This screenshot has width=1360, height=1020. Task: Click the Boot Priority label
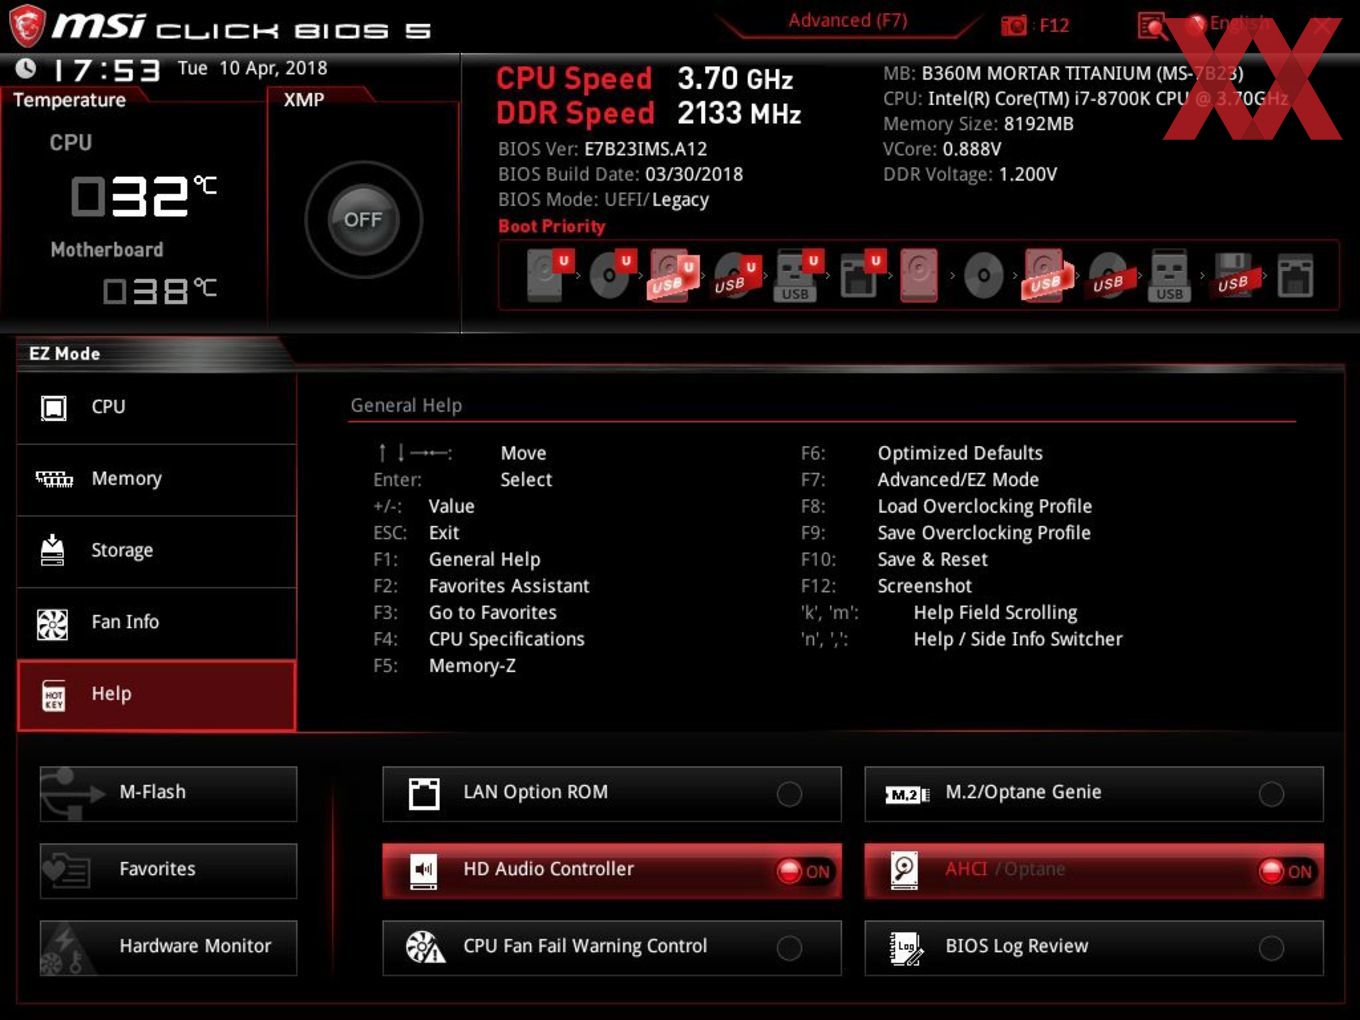552,226
